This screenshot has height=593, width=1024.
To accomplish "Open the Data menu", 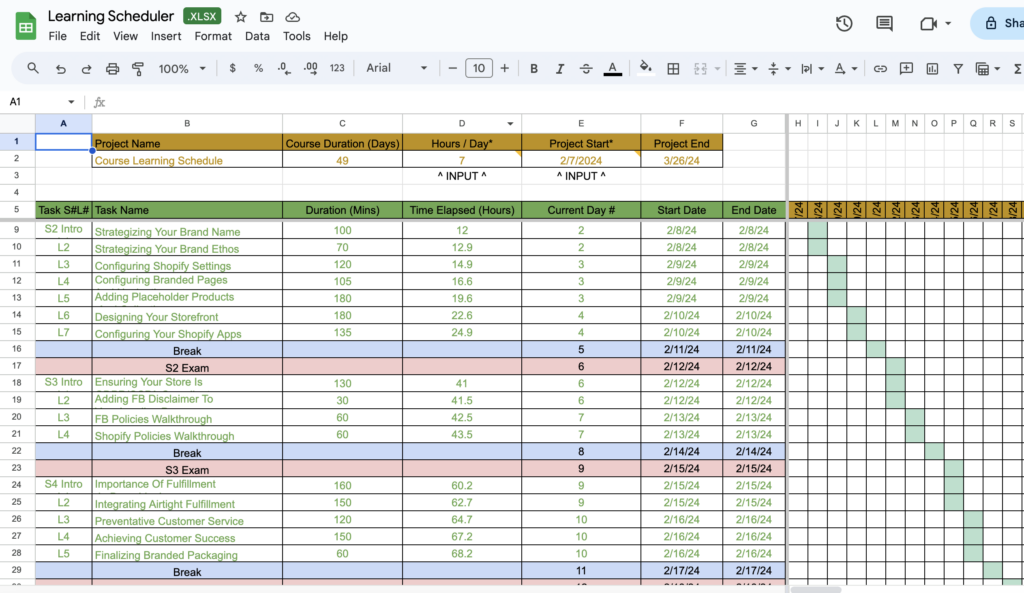I will [257, 36].
